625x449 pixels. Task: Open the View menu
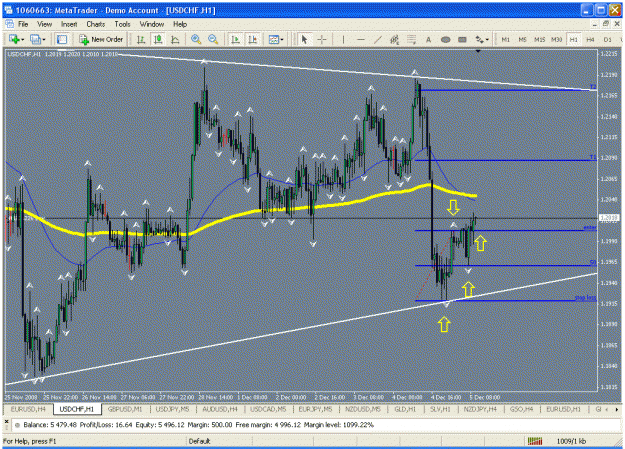(x=45, y=24)
